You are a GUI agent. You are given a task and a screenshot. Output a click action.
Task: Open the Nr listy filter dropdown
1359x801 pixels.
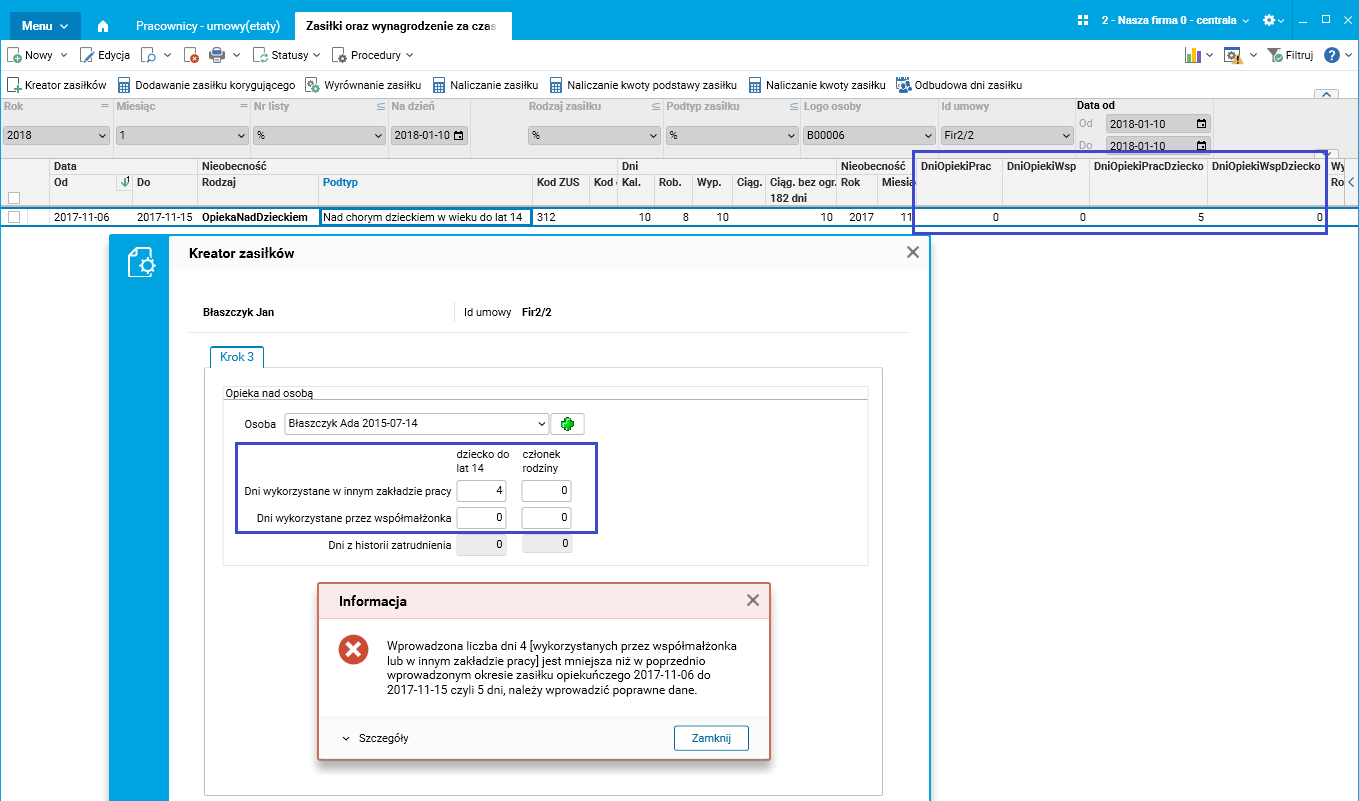click(x=319, y=135)
